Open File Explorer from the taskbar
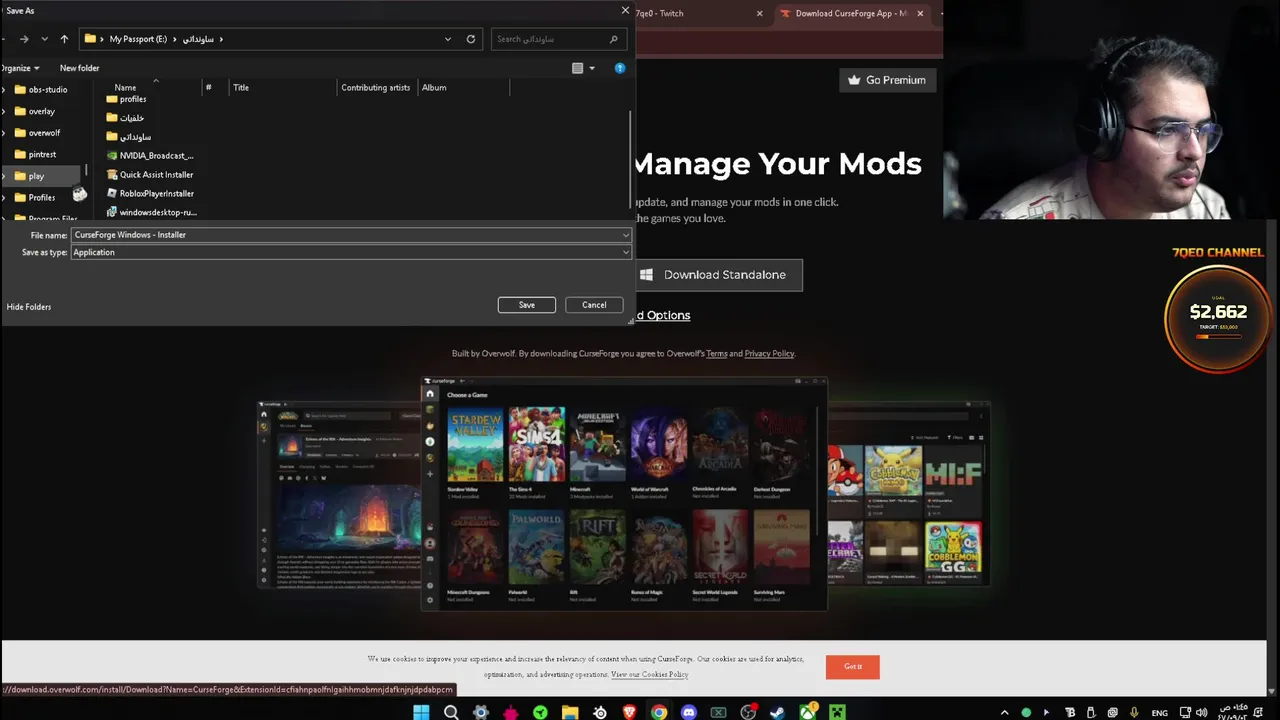This screenshot has height=720, width=1280. (x=570, y=712)
